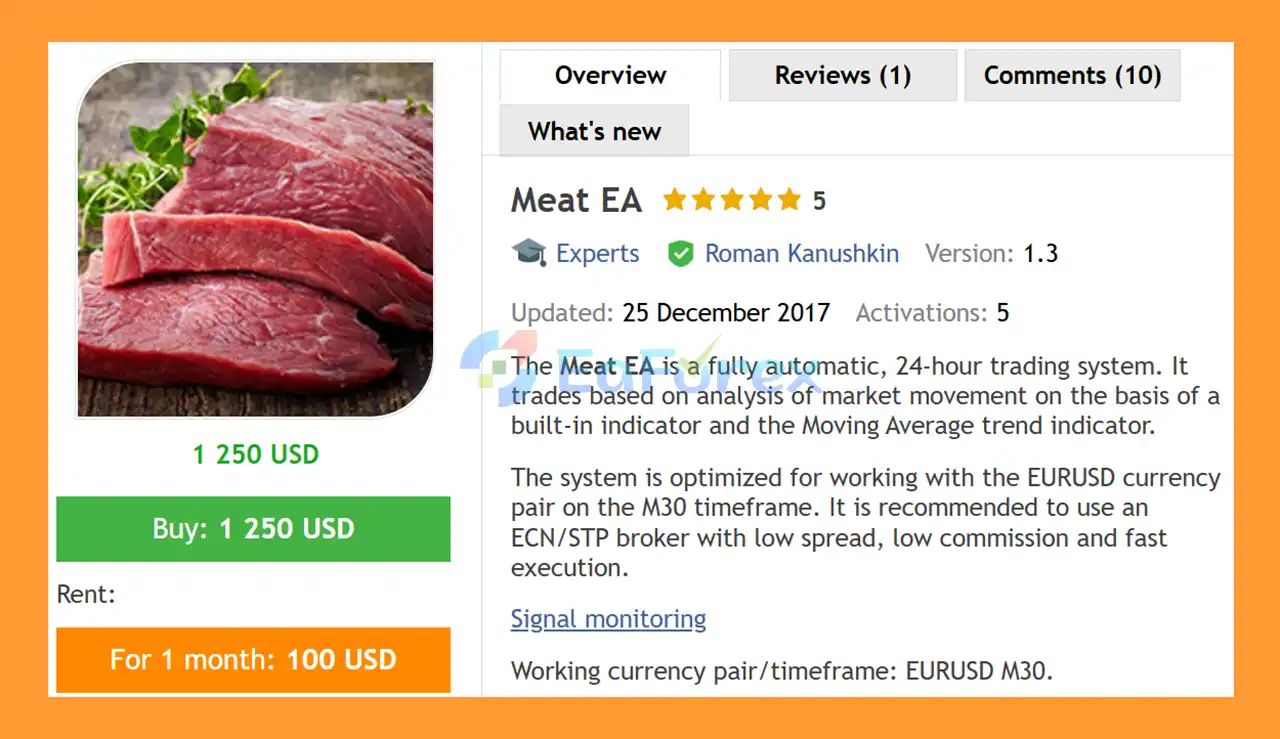This screenshot has height=739, width=1280.
Task: Click the middle rating star
Action: point(731,199)
